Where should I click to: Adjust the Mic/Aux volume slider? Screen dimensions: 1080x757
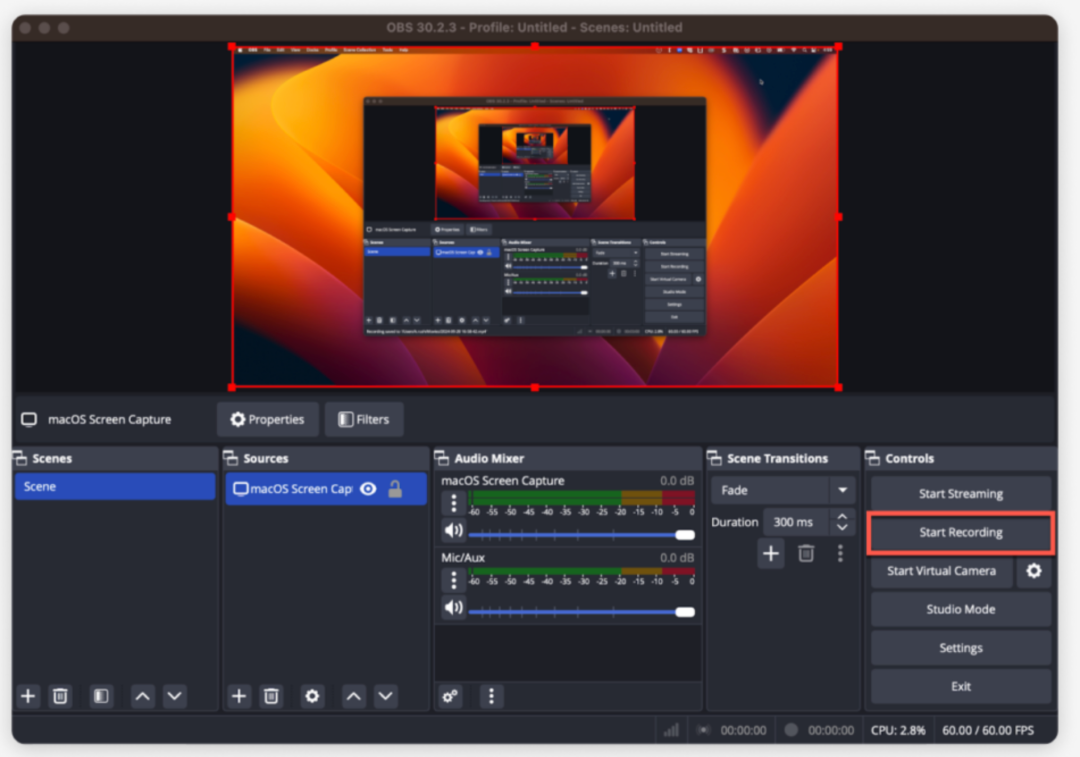(581, 612)
